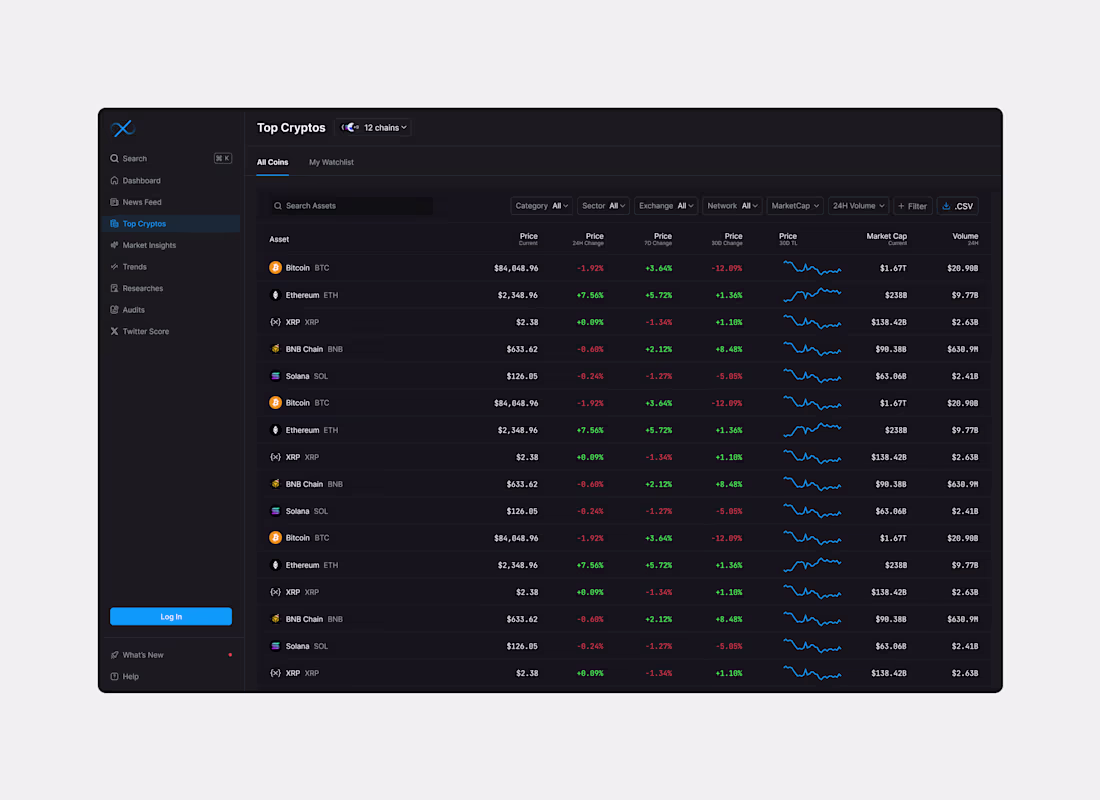Open the Exchange All dropdown
This screenshot has height=800, width=1100.
665,205
